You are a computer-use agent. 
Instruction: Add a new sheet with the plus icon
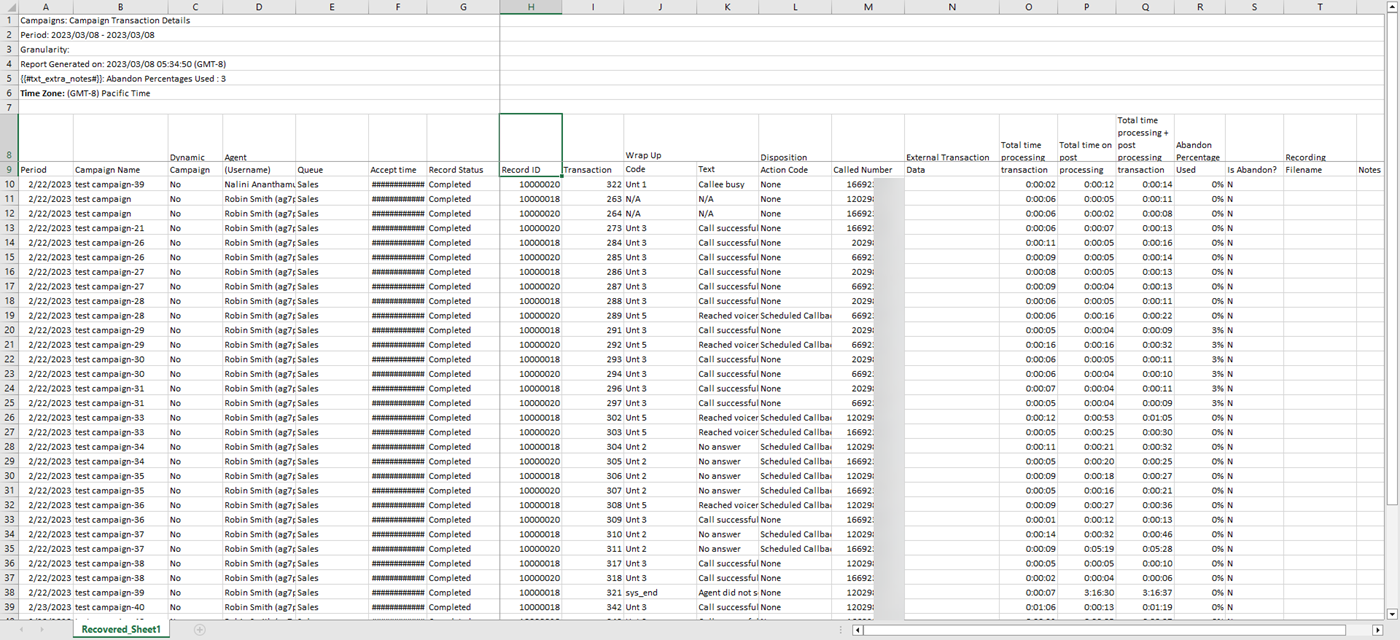[200, 630]
